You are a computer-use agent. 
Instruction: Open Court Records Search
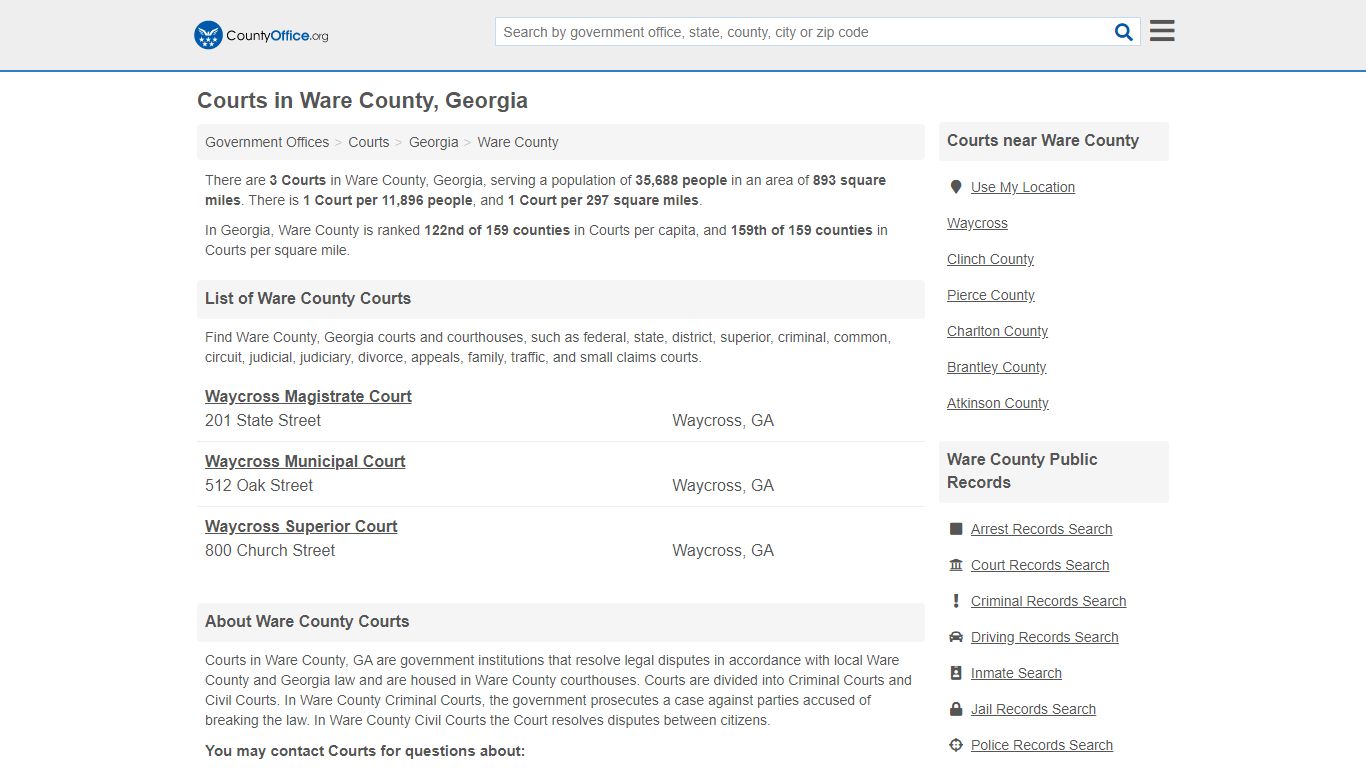pos(1040,565)
